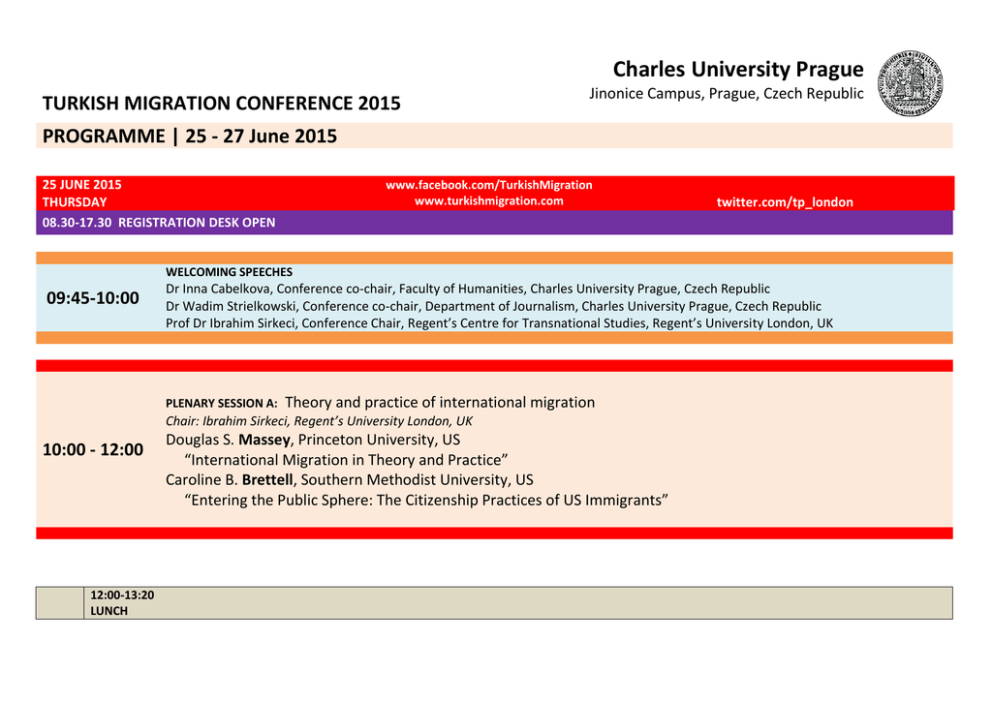
Task: Click '08.30-17.30 REGISTRATION DESK OPEN' bar text
Action: (x=159, y=223)
